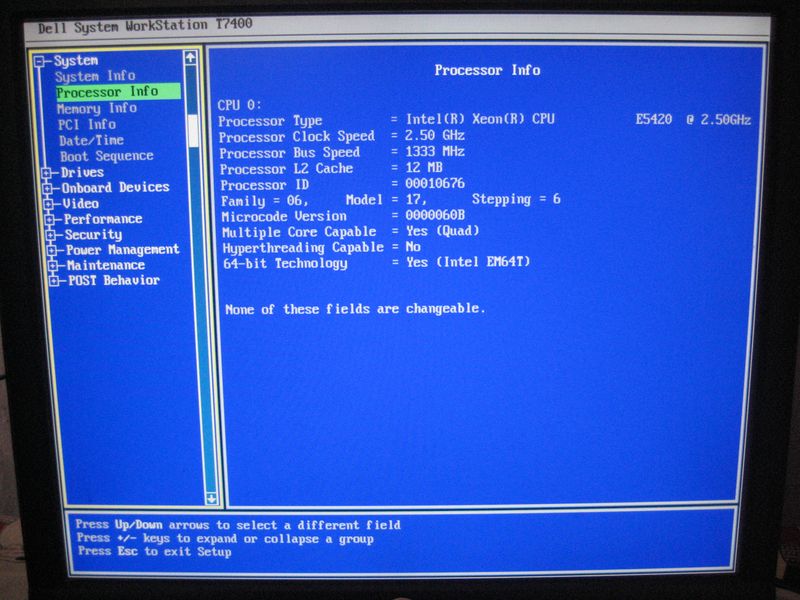The width and height of the screenshot is (800, 600).
Task: Select the Security tree label
Action: [x=93, y=235]
